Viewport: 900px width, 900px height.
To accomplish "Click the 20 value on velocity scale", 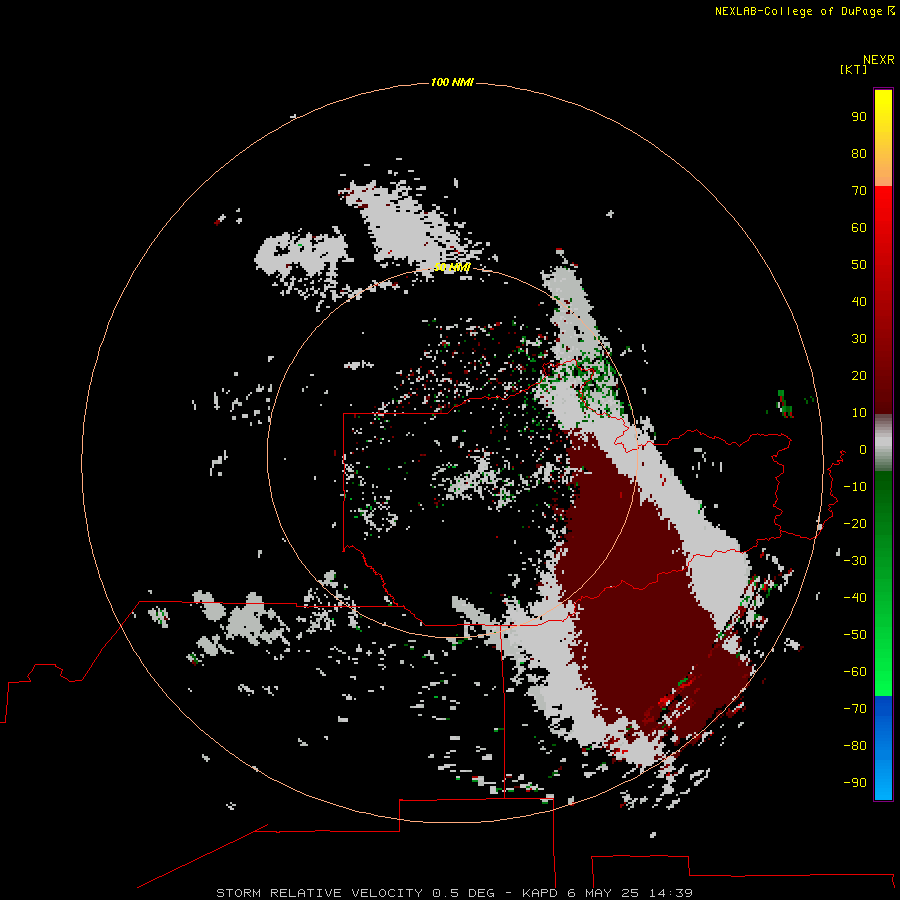I will click(859, 376).
